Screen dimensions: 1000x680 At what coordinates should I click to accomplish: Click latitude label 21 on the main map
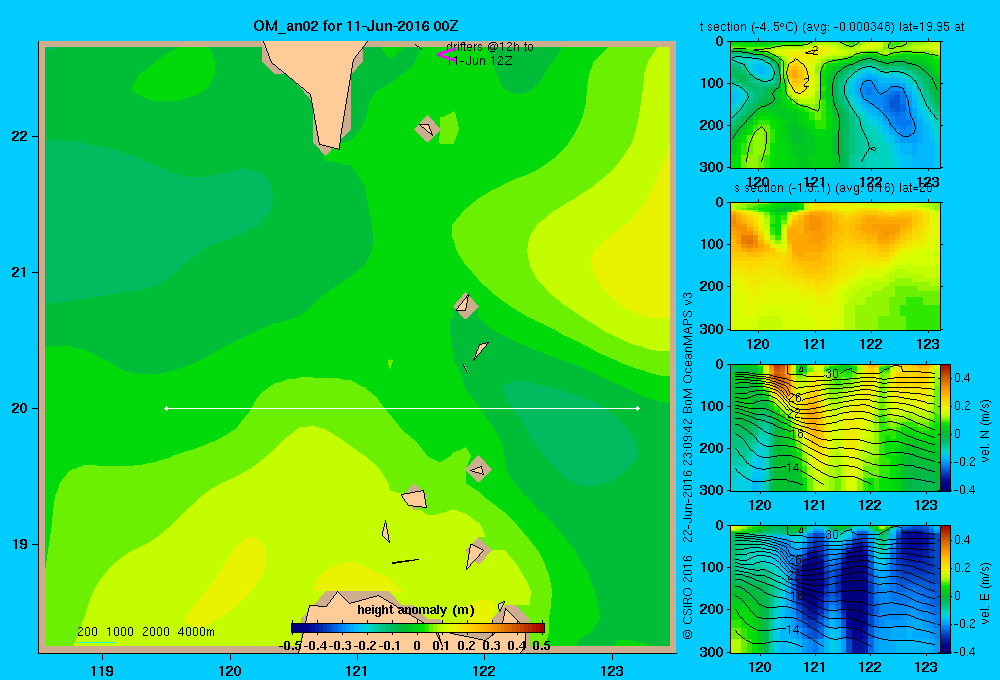19,272
